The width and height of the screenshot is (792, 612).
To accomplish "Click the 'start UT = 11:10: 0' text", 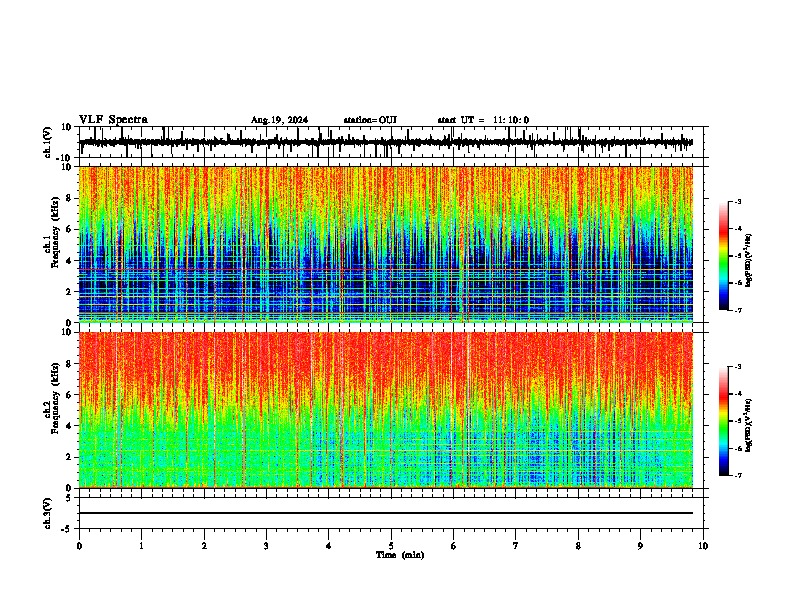I will 483,120.
